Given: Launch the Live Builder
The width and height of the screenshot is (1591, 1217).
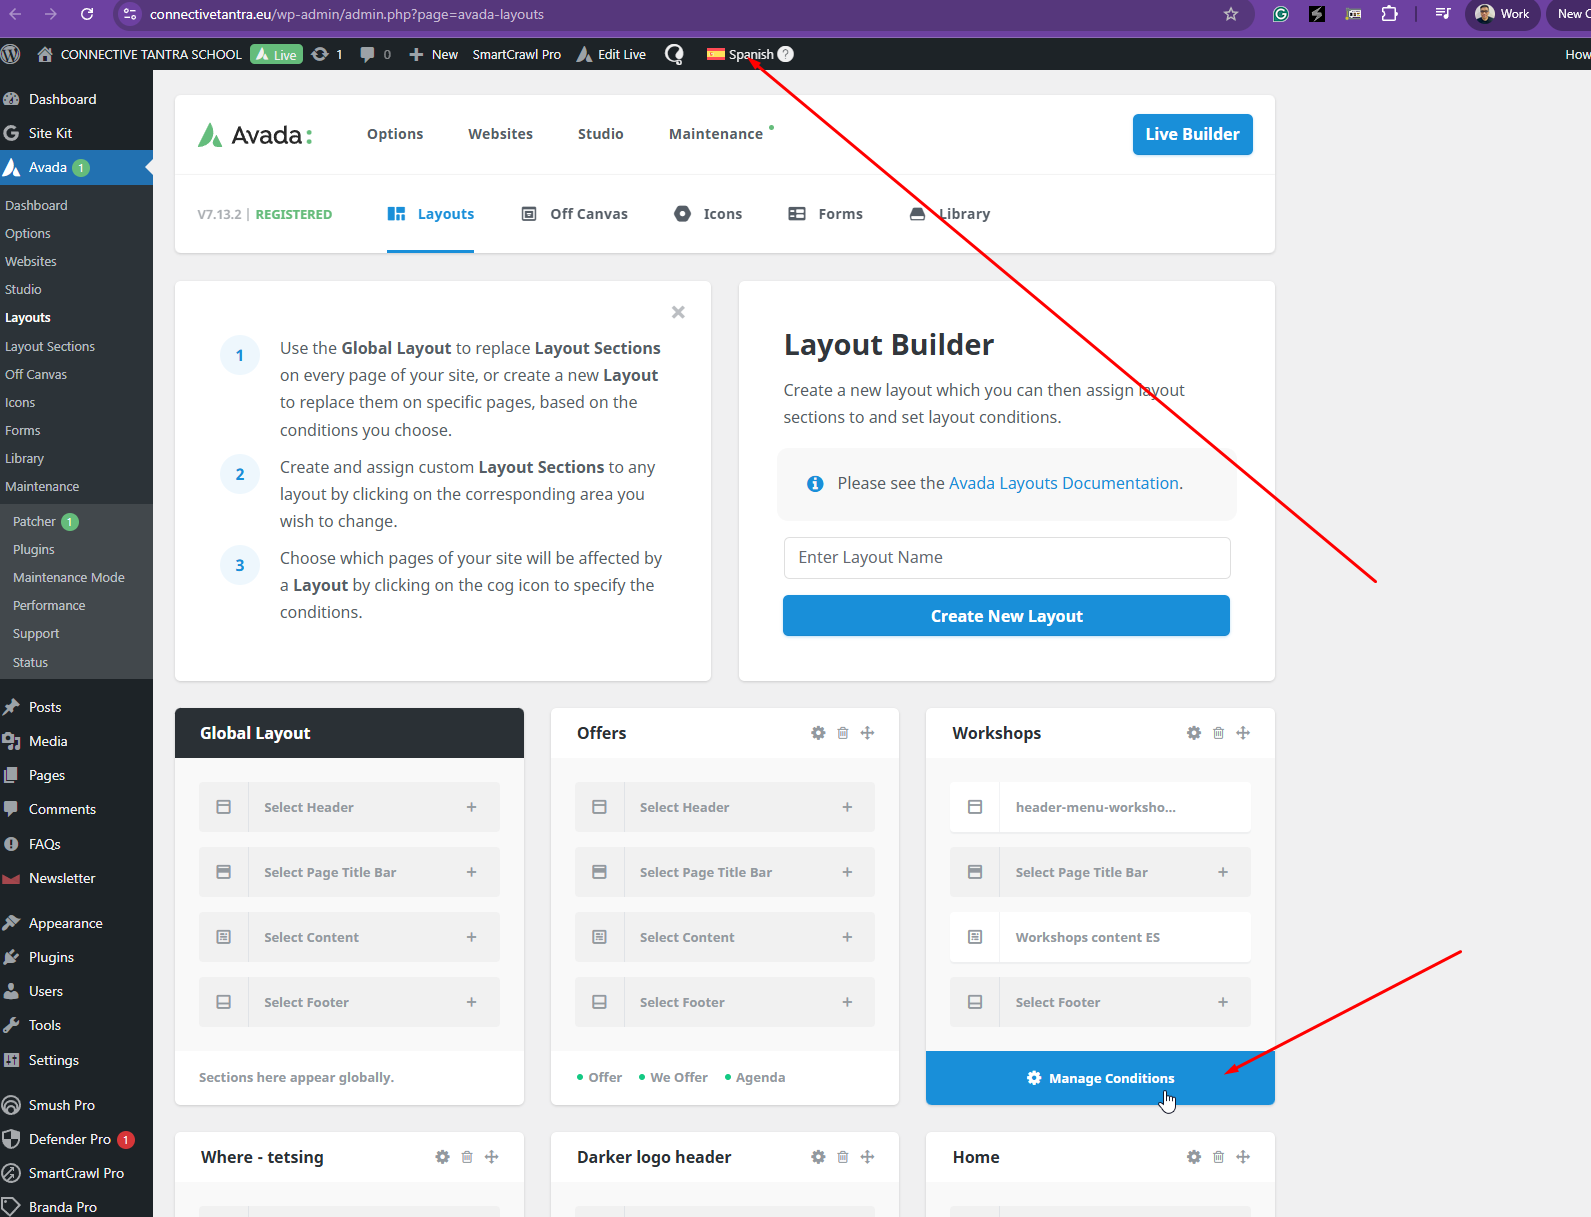Looking at the screenshot, I should pos(1192,134).
